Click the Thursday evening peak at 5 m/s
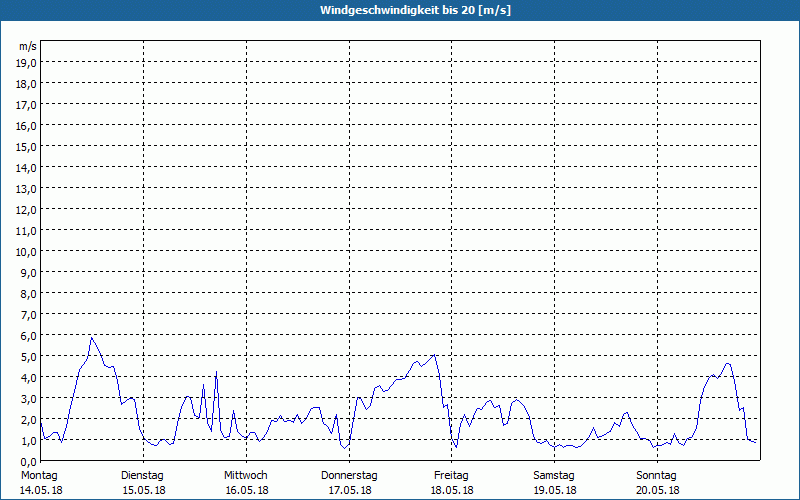The width and height of the screenshot is (800, 500). click(434, 355)
